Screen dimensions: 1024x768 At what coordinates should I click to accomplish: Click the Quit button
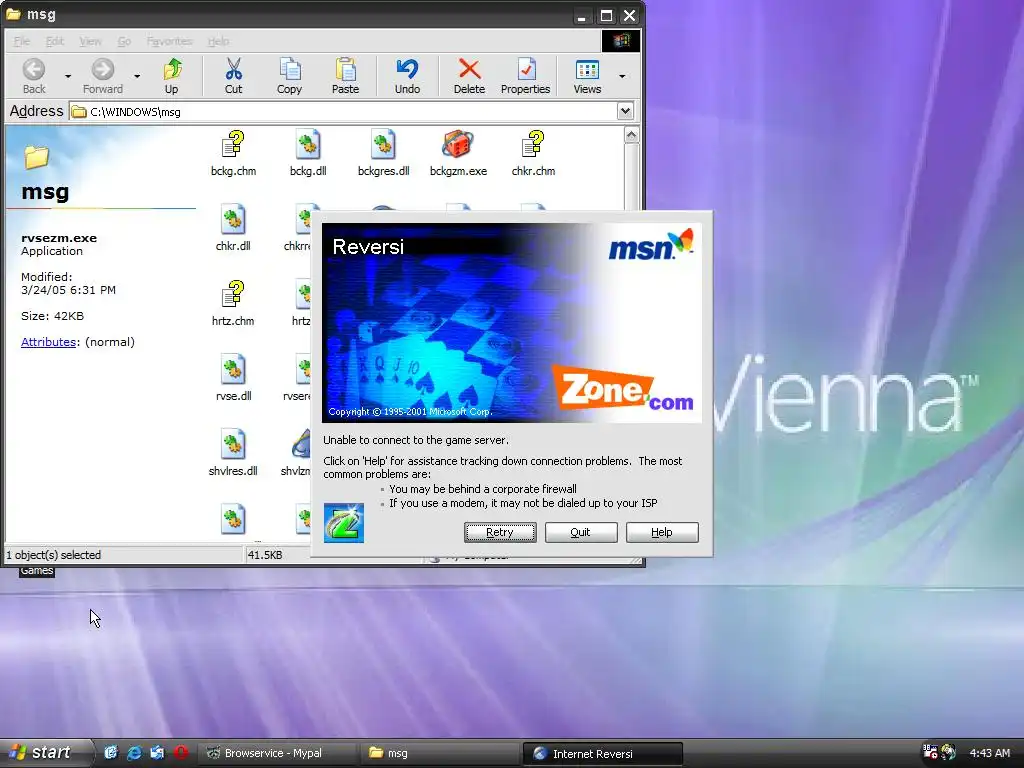(x=581, y=532)
